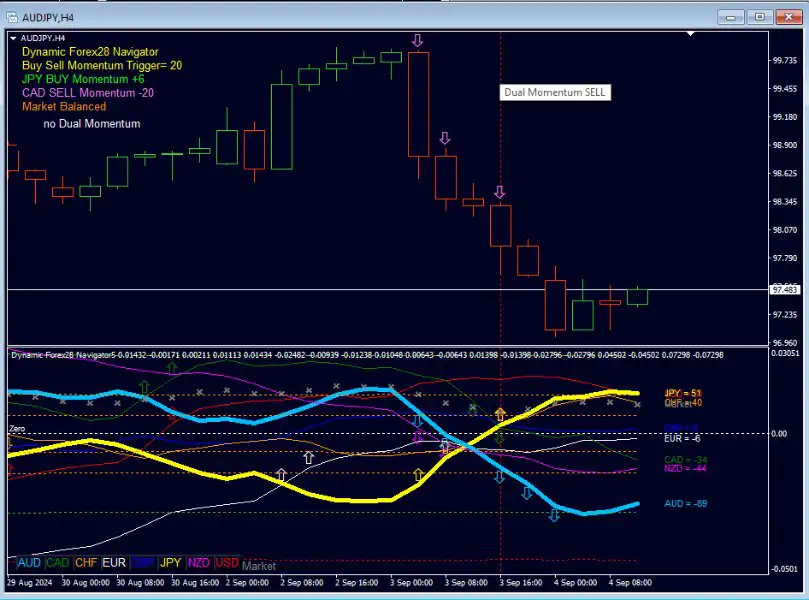Viewport: 809px width, 600px height.
Task: Click the current price label 97.483
Action: tap(785, 290)
